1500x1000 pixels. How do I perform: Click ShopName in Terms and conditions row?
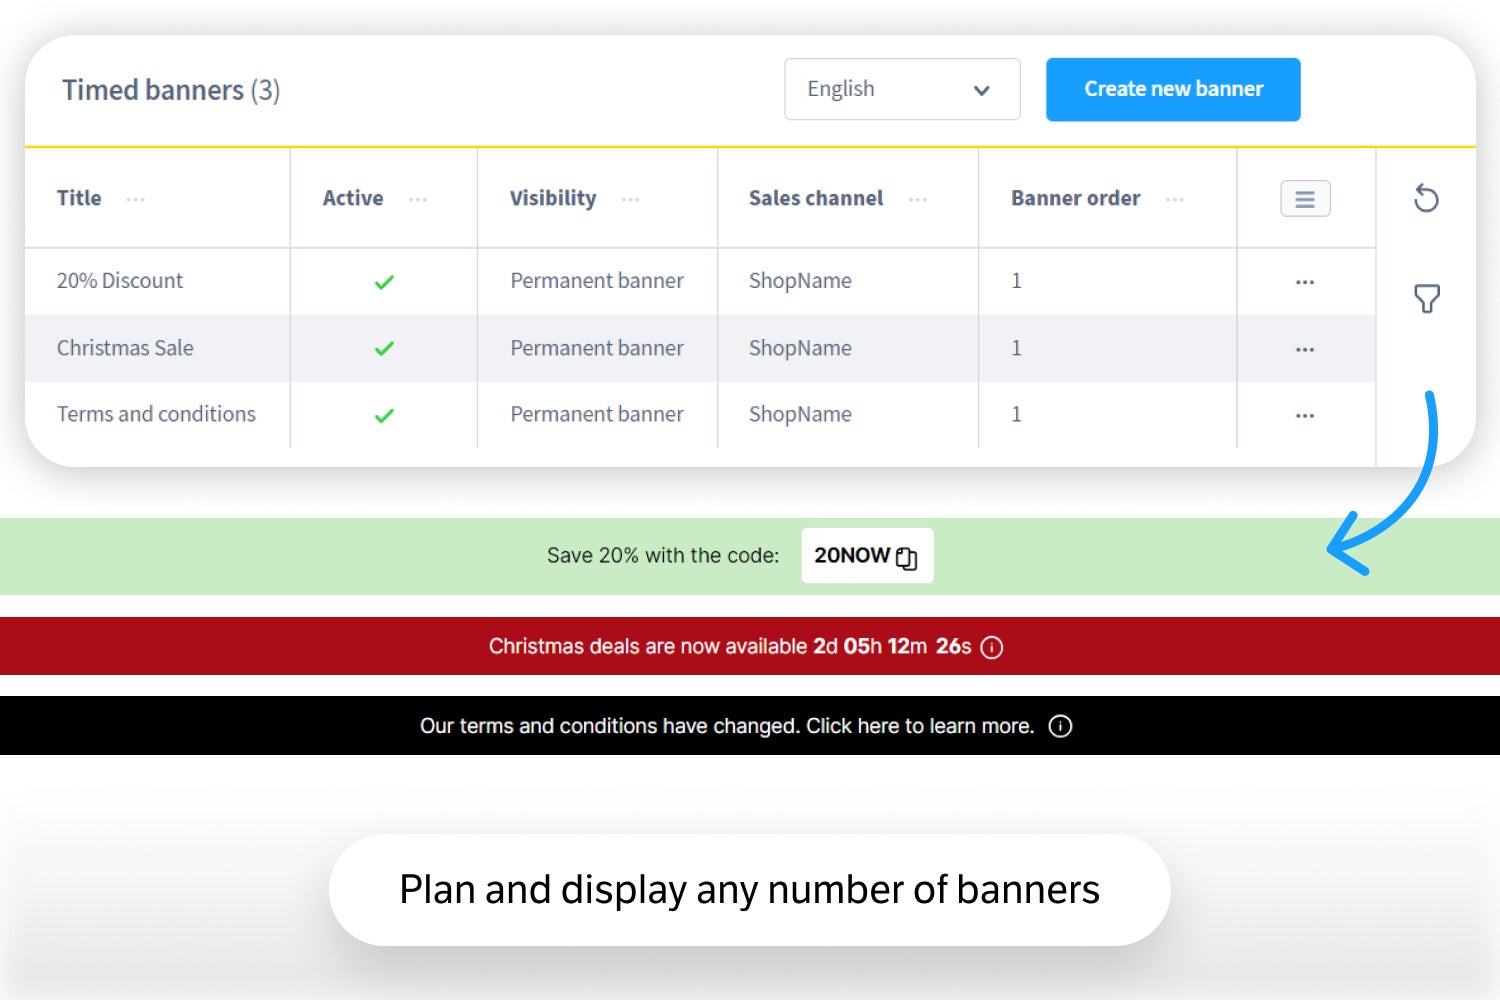(x=800, y=414)
